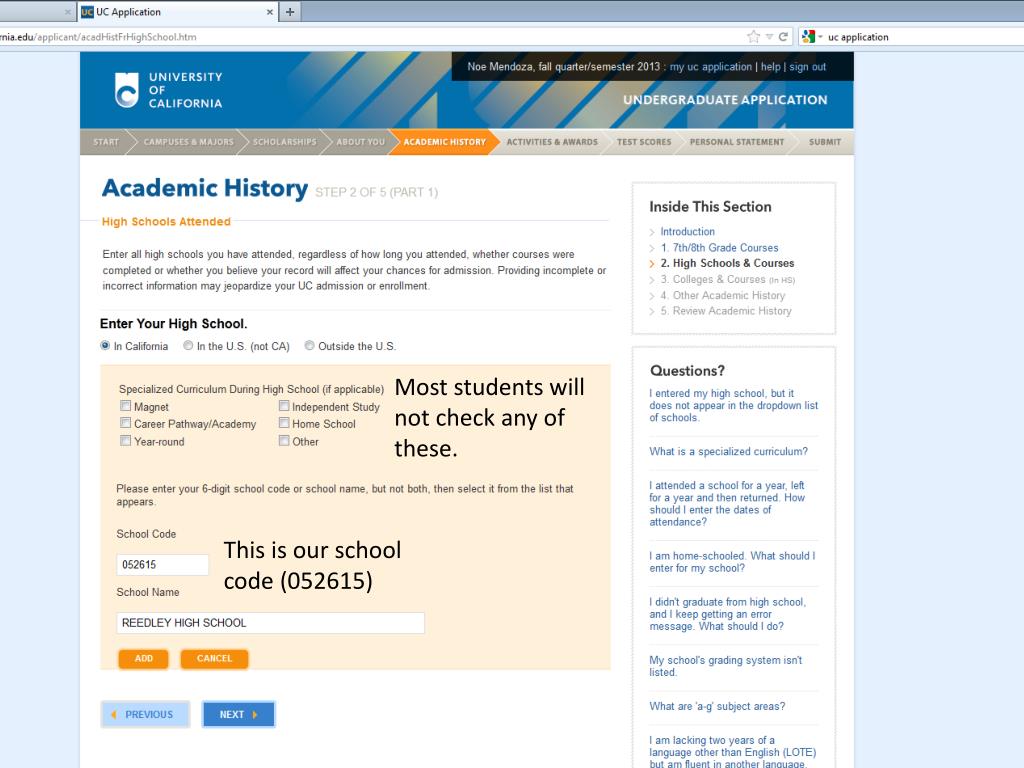
Task: Go to the Start step tab
Action: tap(106, 142)
